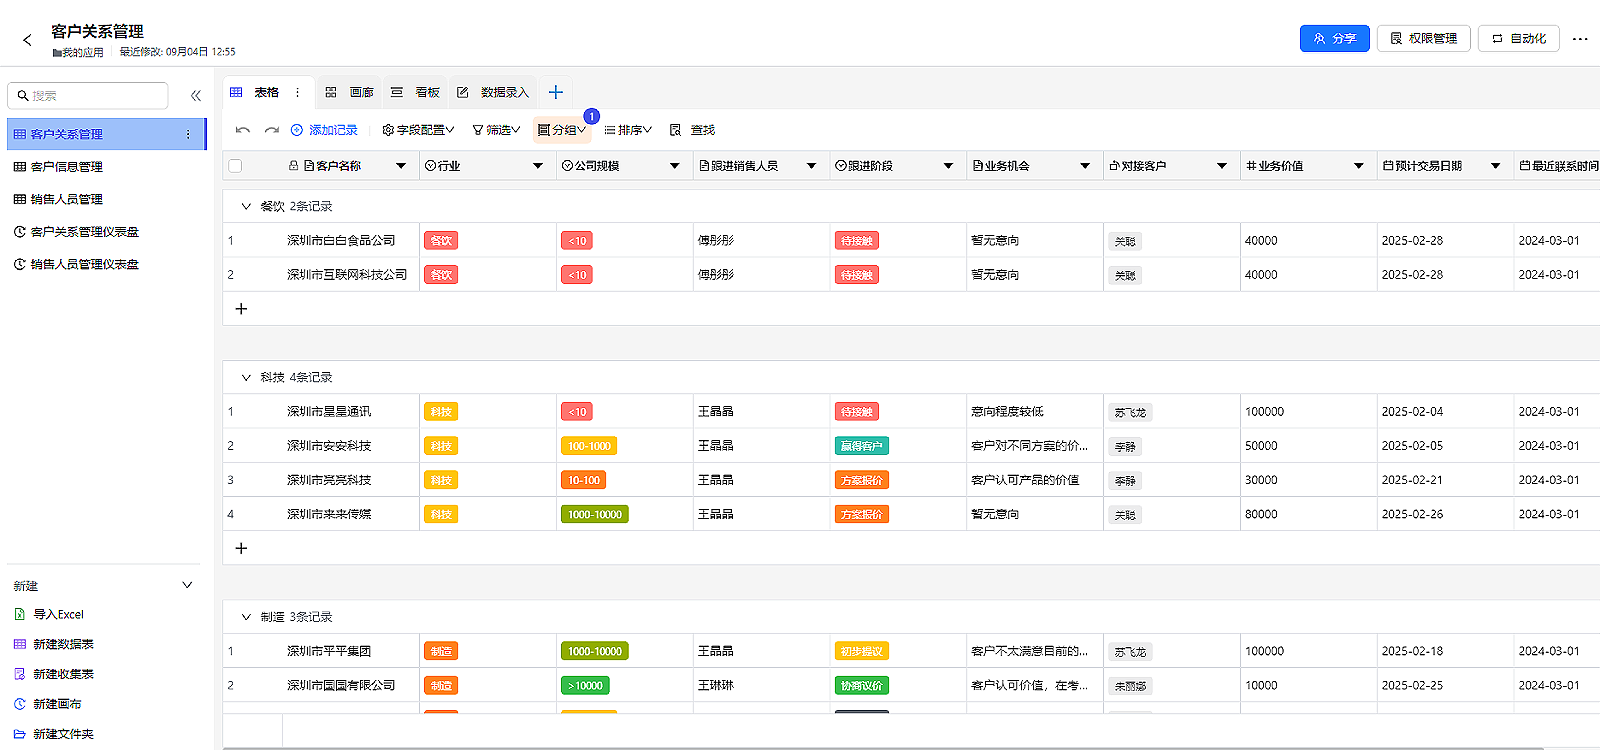Open 对接客户 column dropdown arrow

tap(1222, 166)
